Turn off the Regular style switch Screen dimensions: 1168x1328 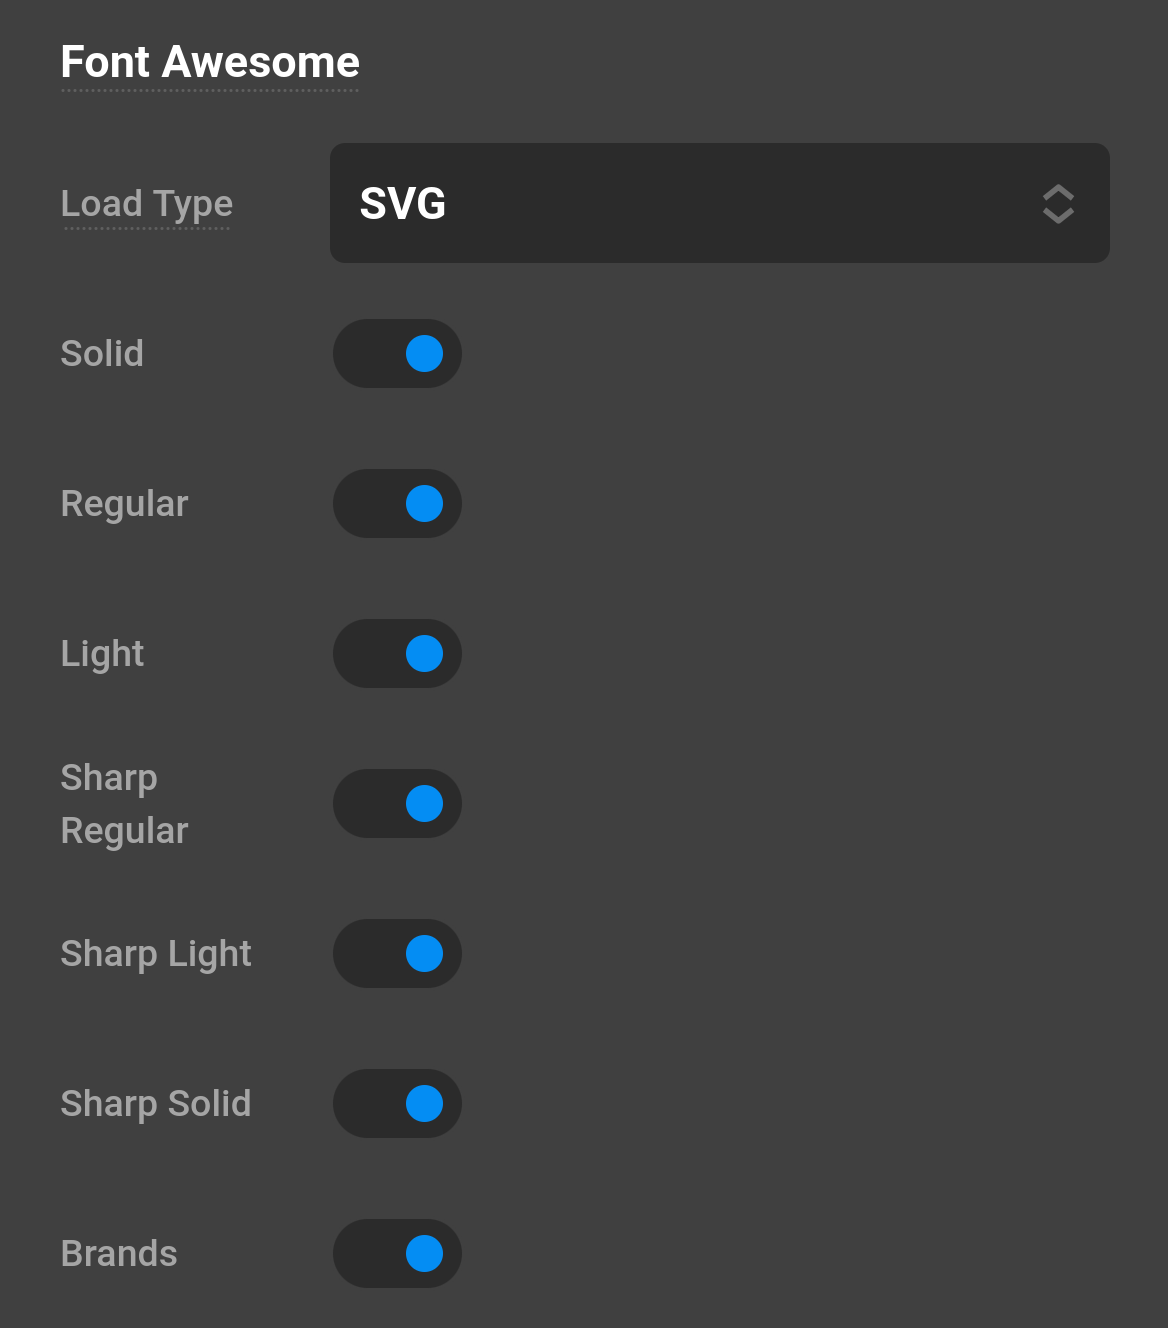(397, 503)
